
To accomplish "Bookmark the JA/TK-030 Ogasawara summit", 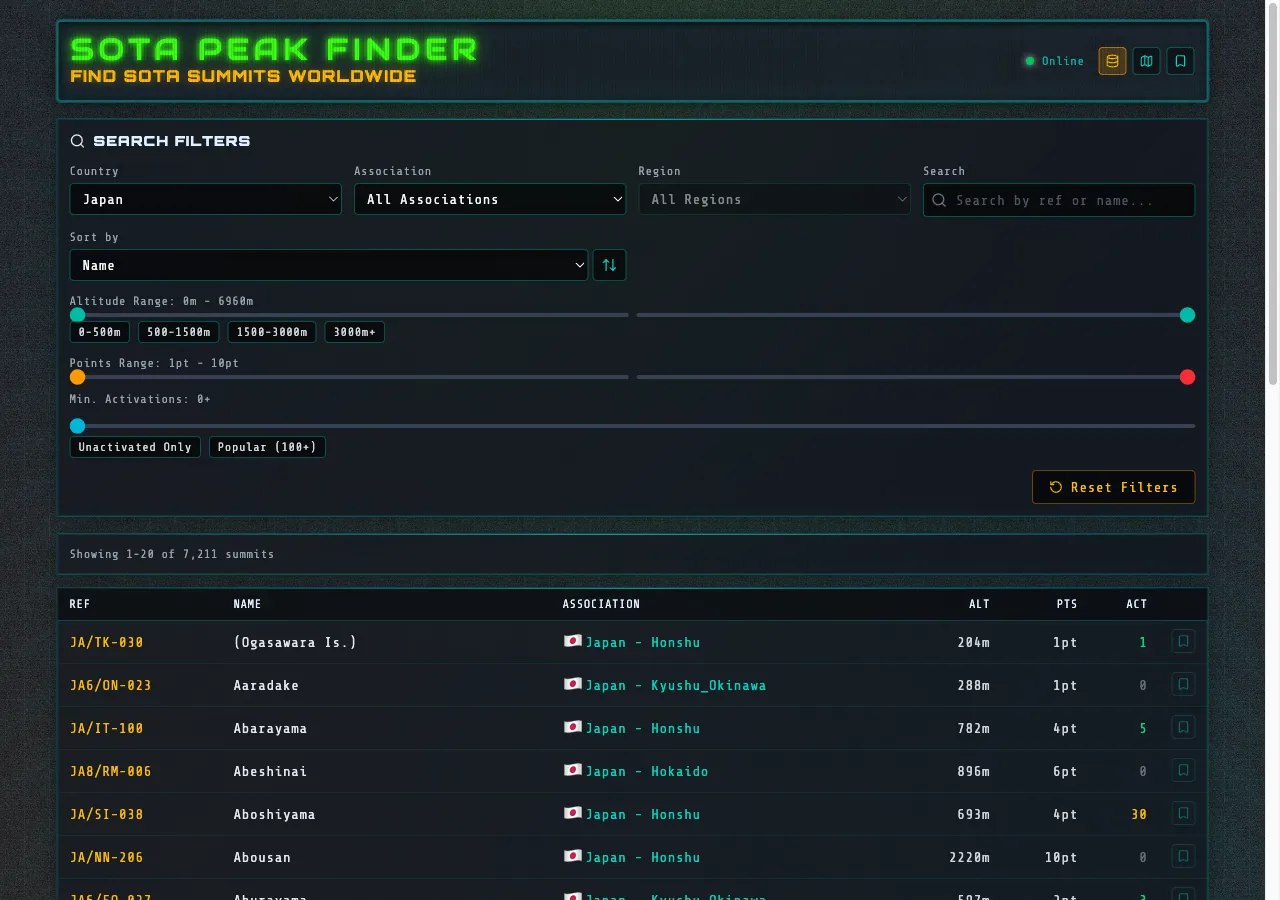I will (x=1183, y=642).
